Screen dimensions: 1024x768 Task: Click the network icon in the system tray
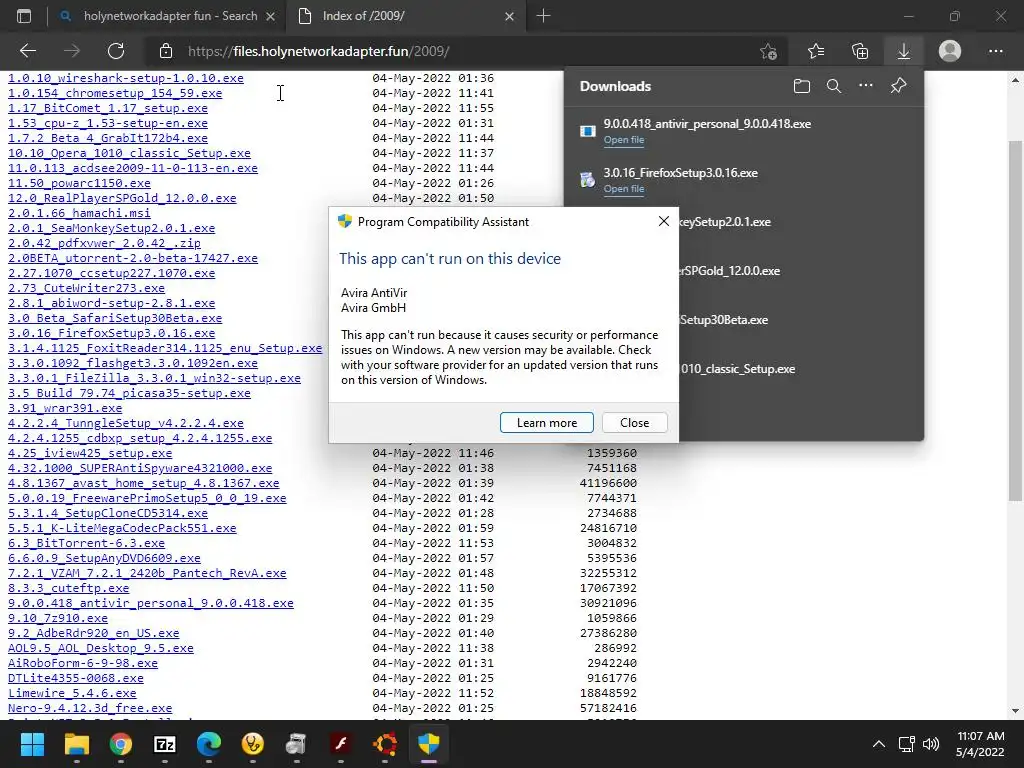(906, 744)
